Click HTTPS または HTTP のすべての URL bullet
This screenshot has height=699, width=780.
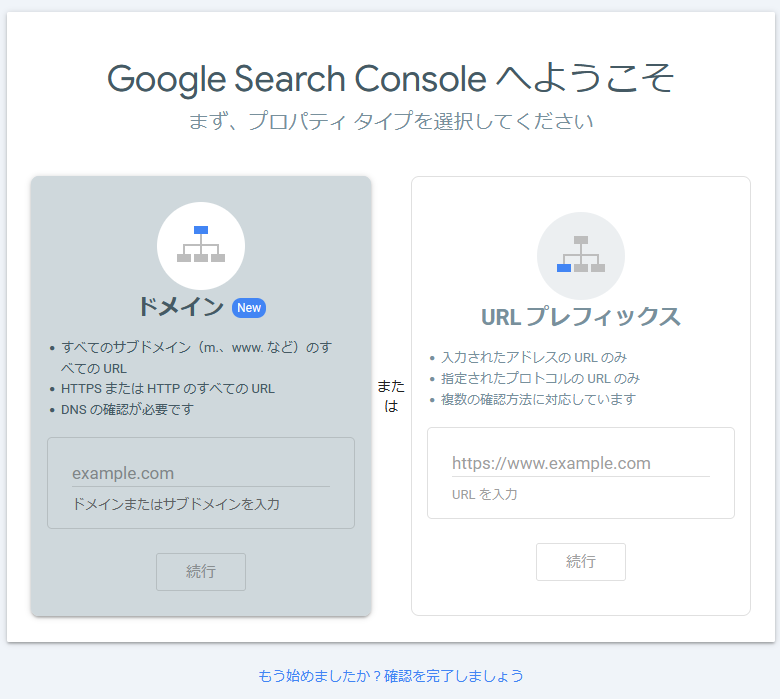[168, 389]
